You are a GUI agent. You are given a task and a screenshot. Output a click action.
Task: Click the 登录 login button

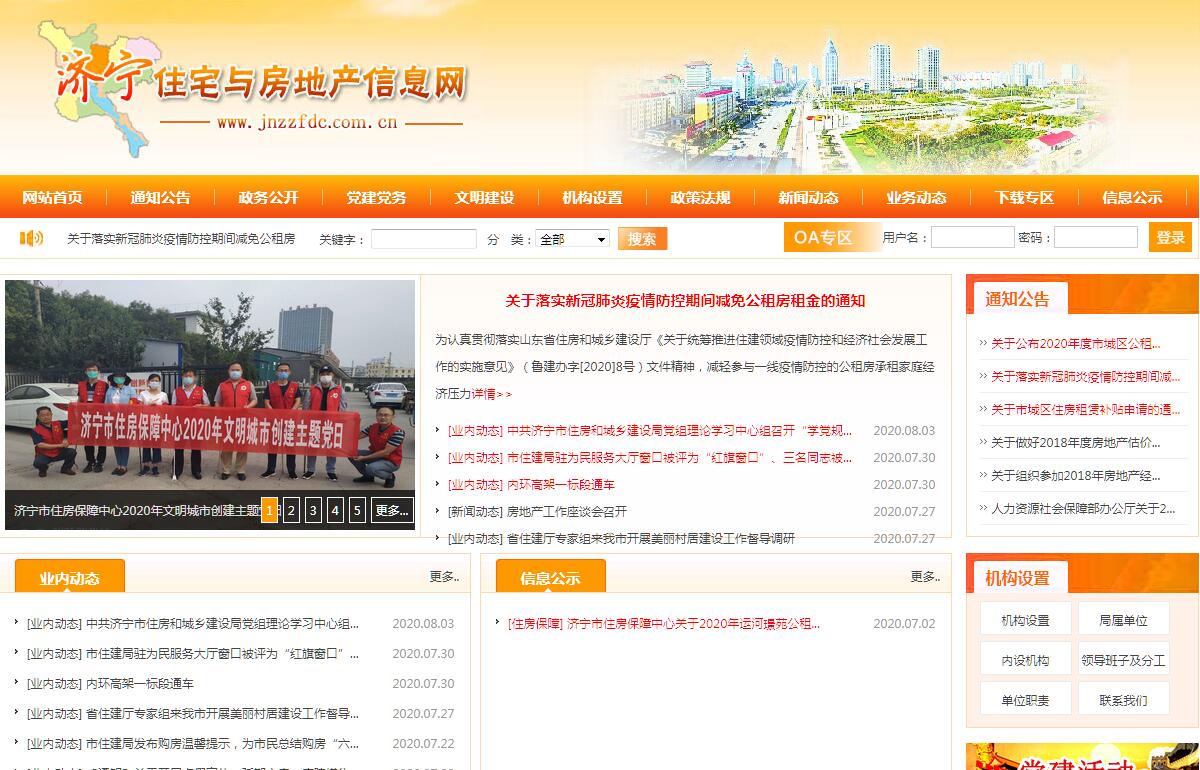[x=1170, y=238]
